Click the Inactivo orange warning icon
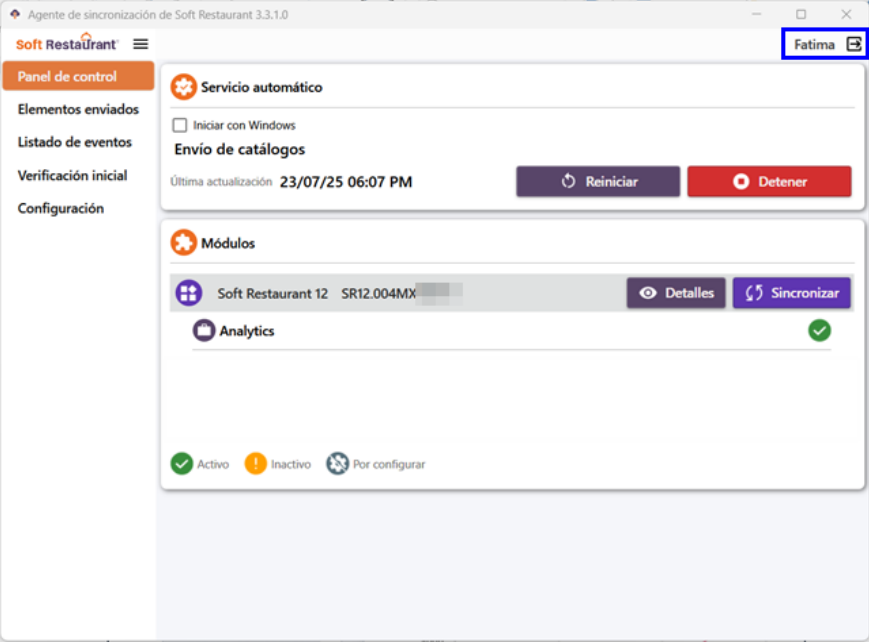Image resolution: width=869 pixels, height=642 pixels. click(x=255, y=463)
